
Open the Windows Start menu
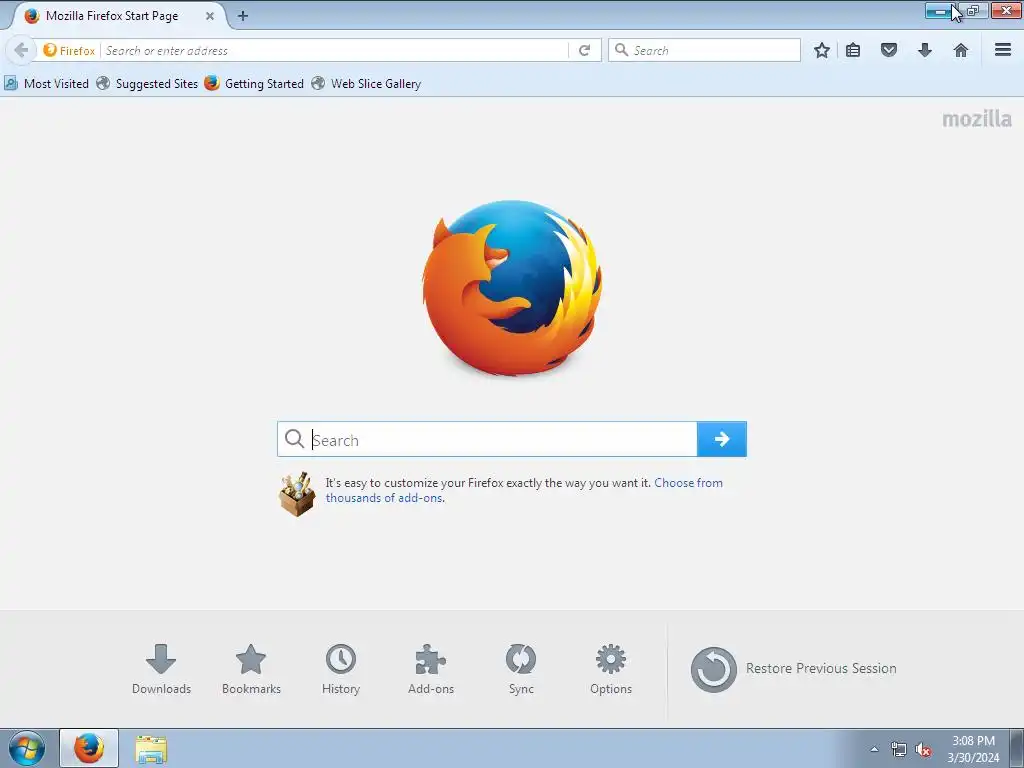27,748
